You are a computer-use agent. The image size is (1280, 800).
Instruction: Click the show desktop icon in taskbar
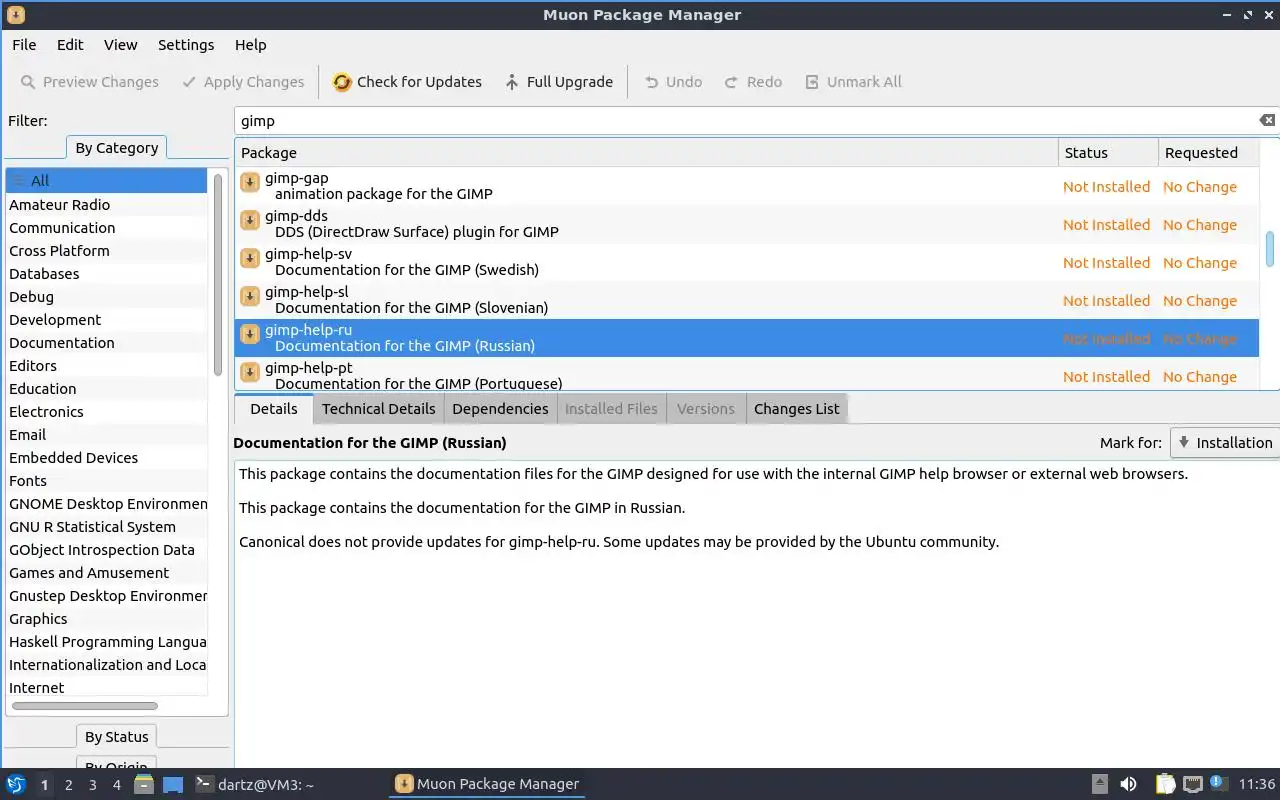[x=173, y=784]
